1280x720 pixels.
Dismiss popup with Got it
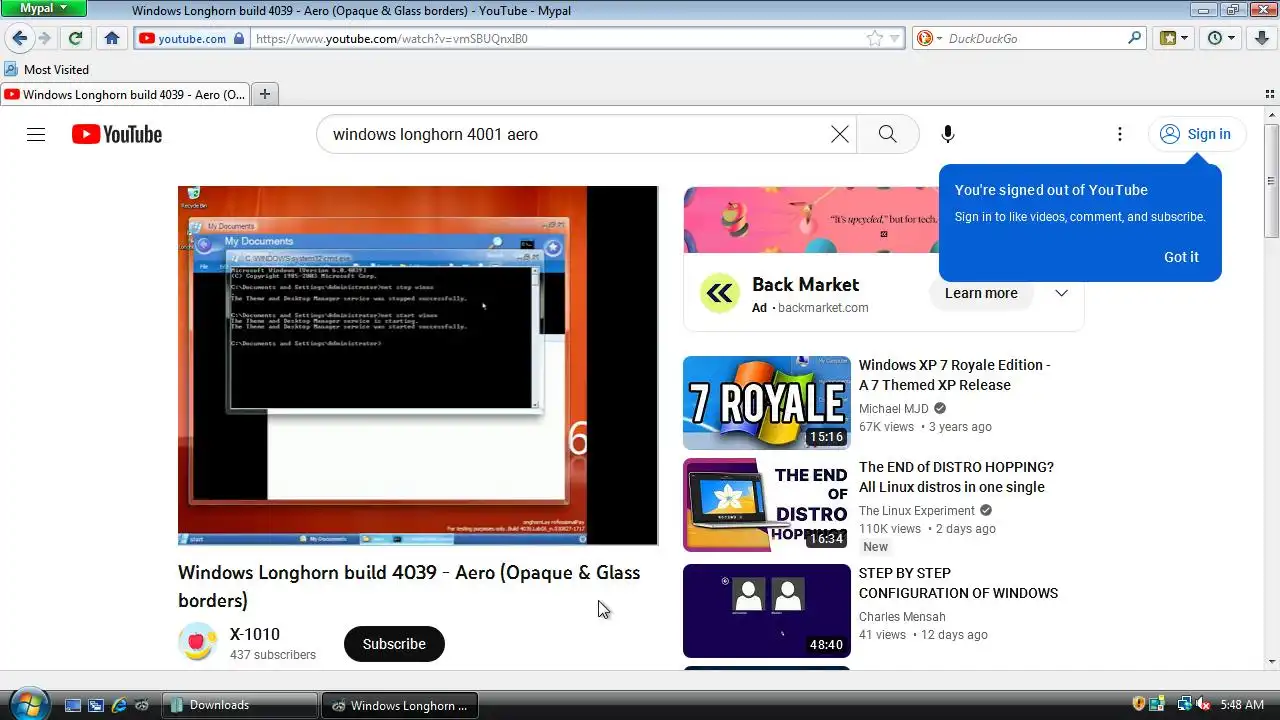[x=1181, y=257]
